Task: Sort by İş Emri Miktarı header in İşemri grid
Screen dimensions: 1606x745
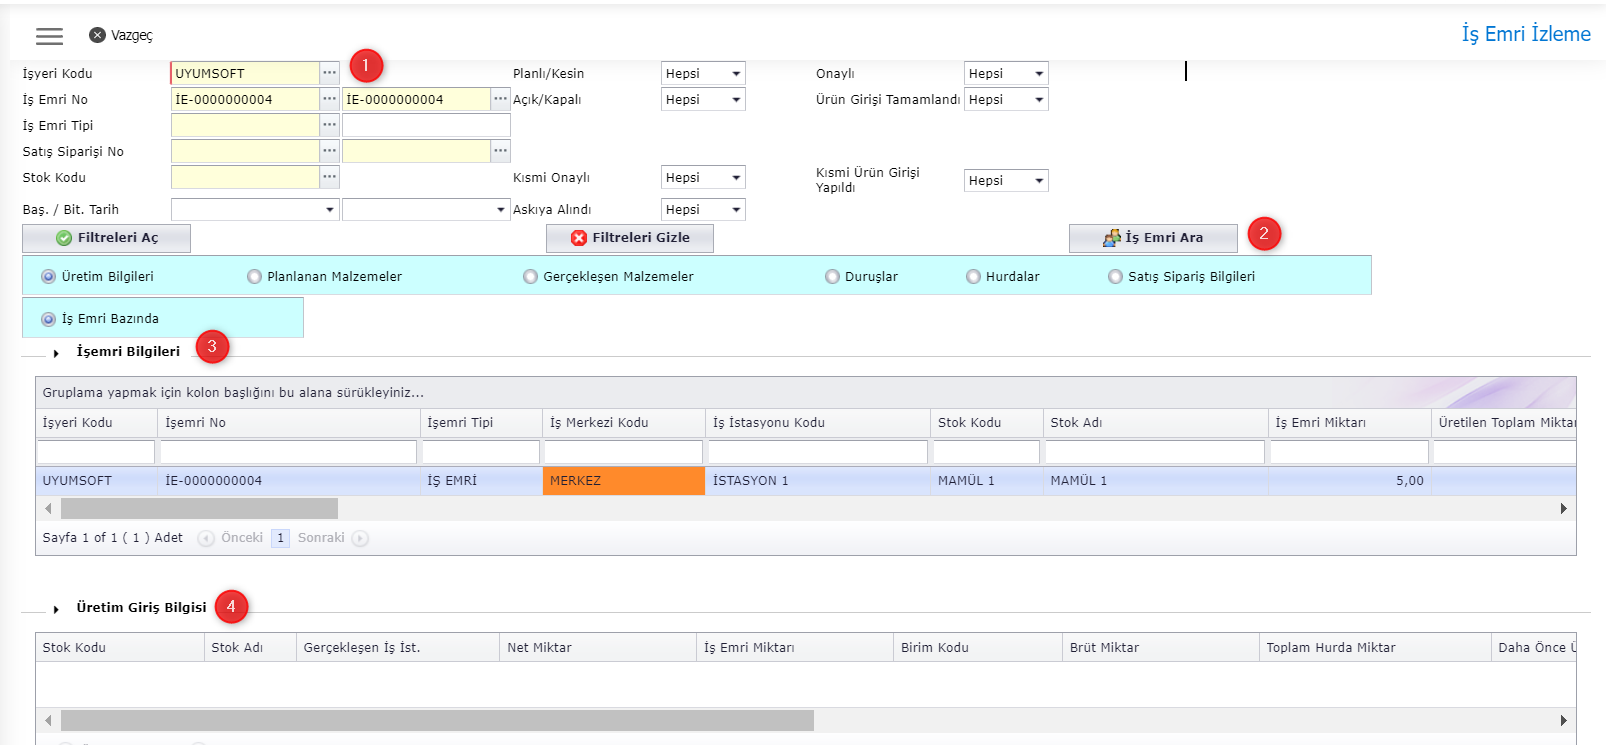Action: (x=1349, y=423)
